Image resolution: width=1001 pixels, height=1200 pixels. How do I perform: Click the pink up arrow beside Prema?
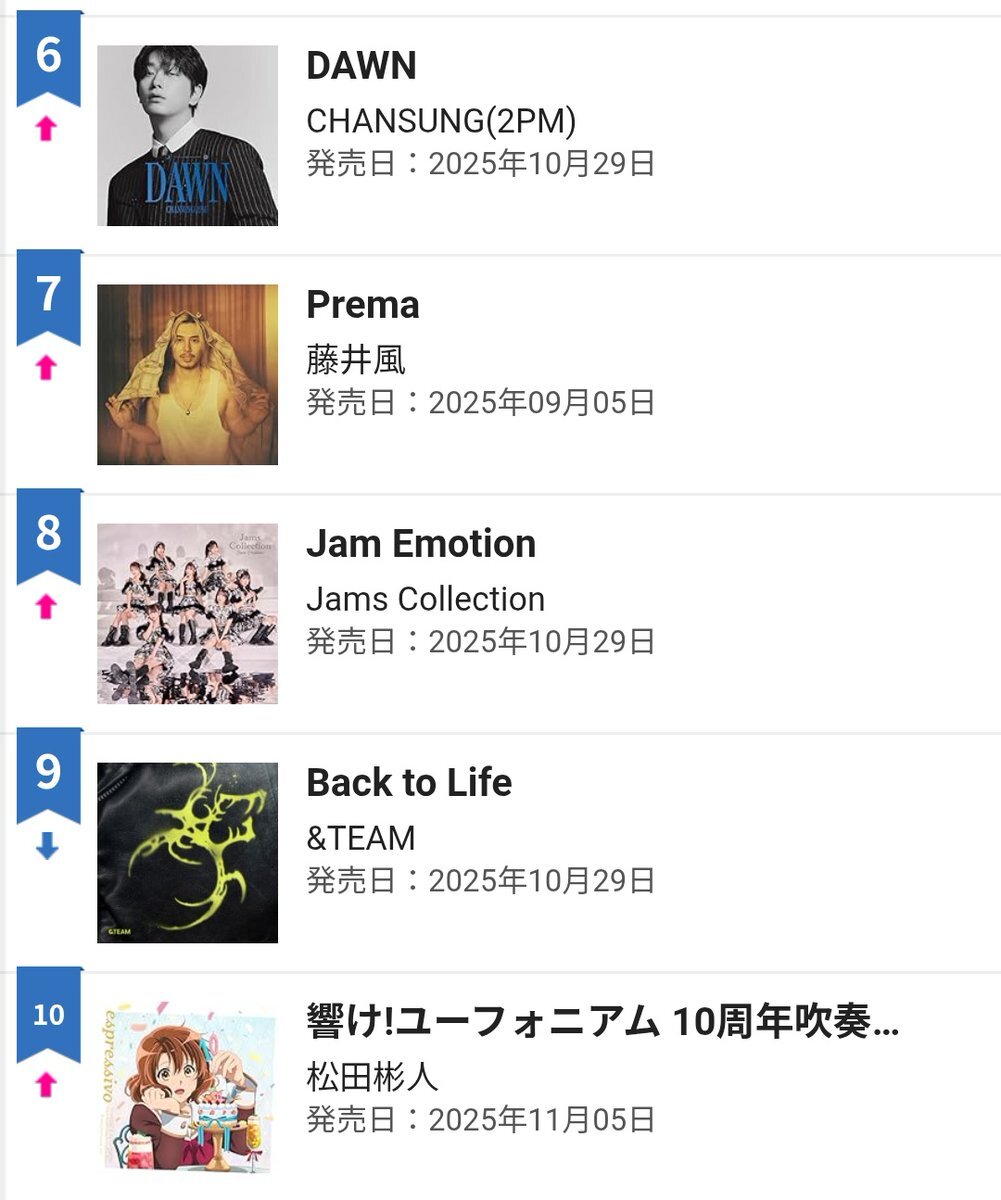46,369
